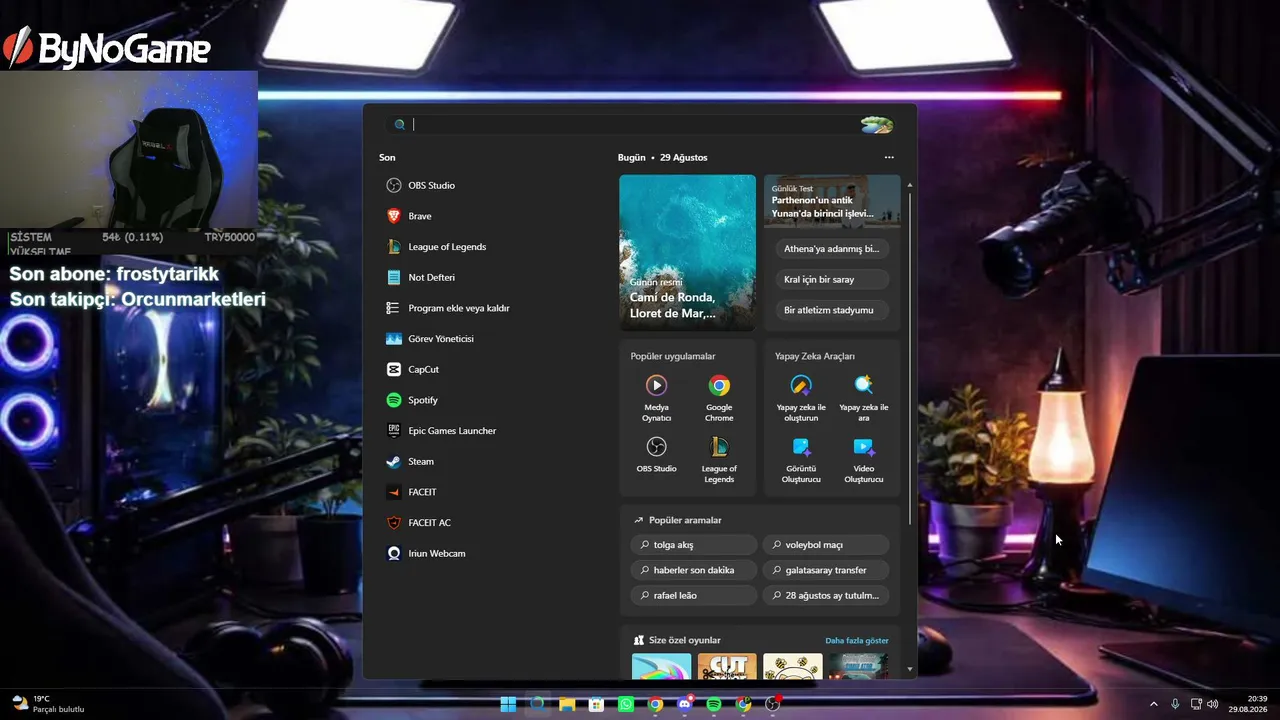The image size is (1280, 720).
Task: Open the three-dots more options menu
Action: (x=889, y=157)
